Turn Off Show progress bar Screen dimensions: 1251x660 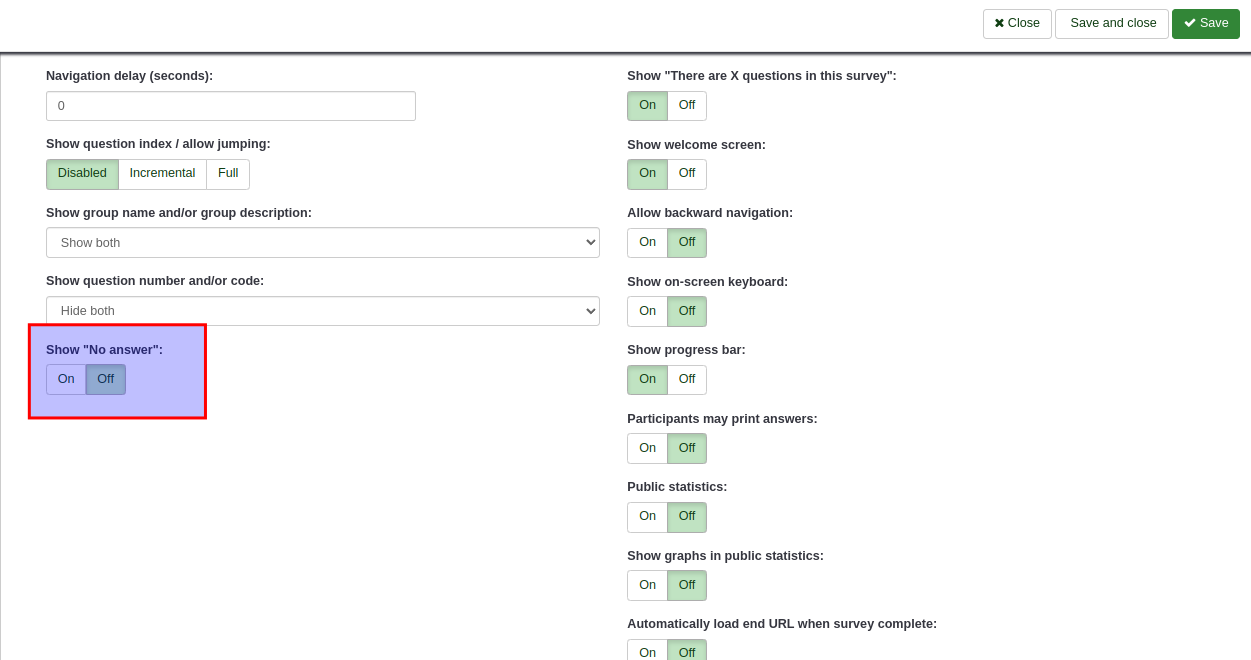[x=687, y=380]
